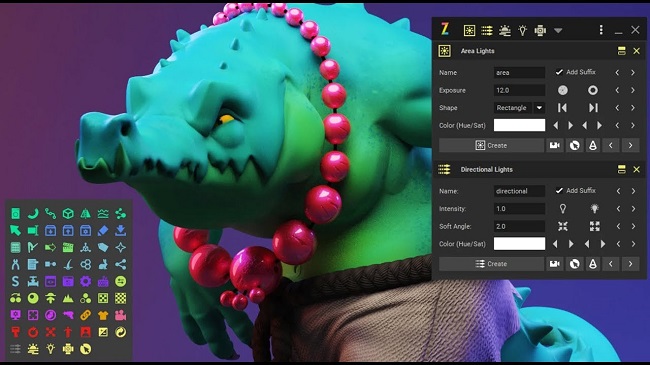Viewport: 650px width, 365px height.
Task: Select the red X cross palette icon
Action: click(51, 332)
